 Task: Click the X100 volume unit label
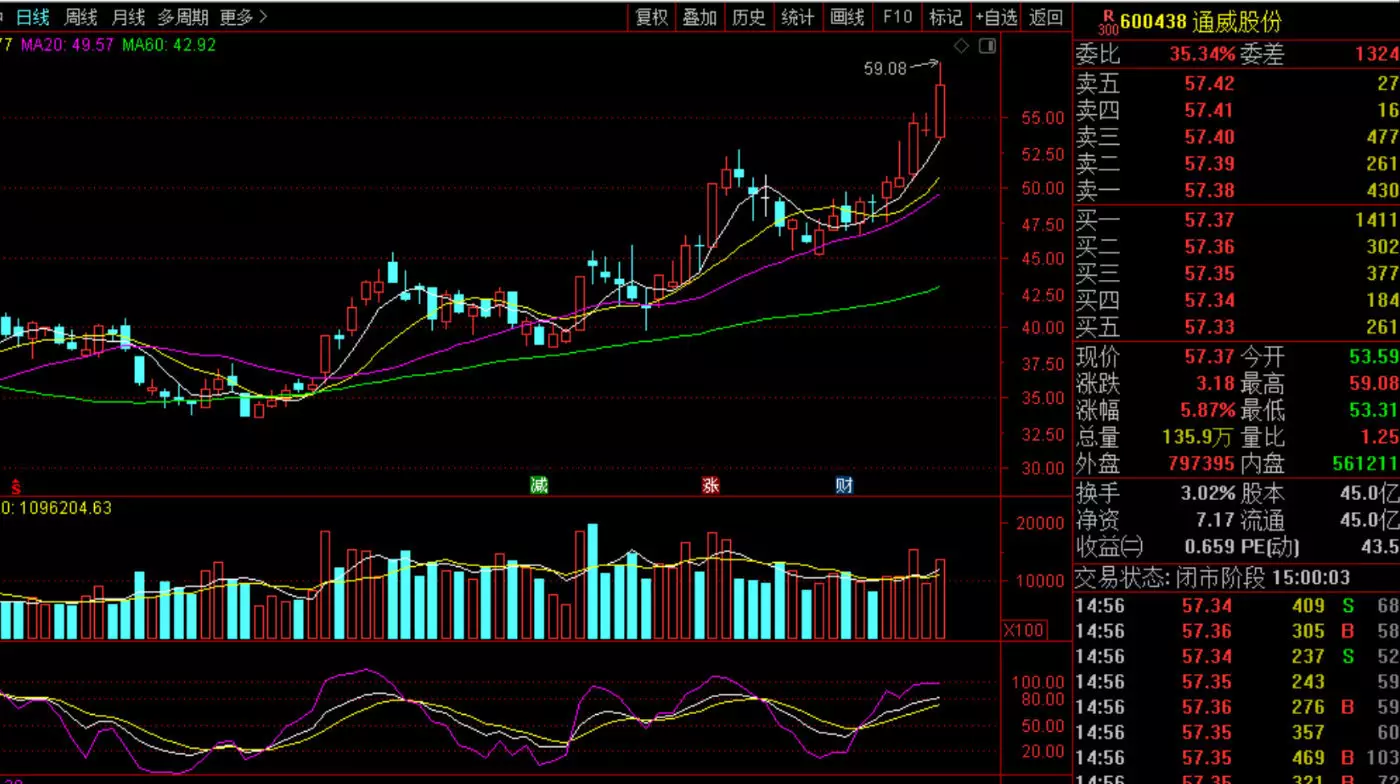[1024, 630]
